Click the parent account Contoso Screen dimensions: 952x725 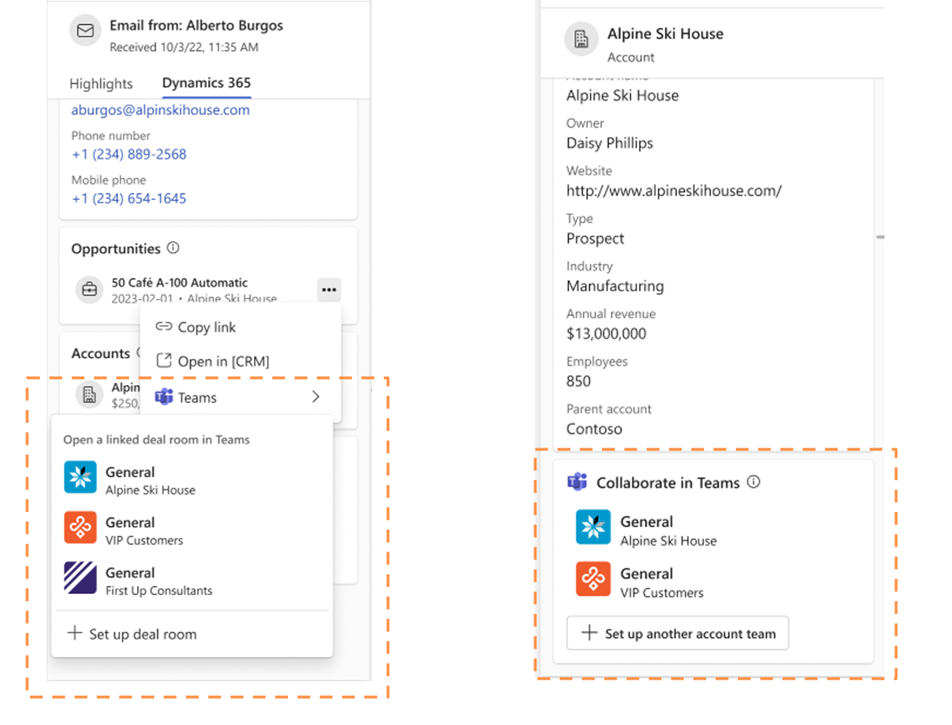tap(594, 429)
